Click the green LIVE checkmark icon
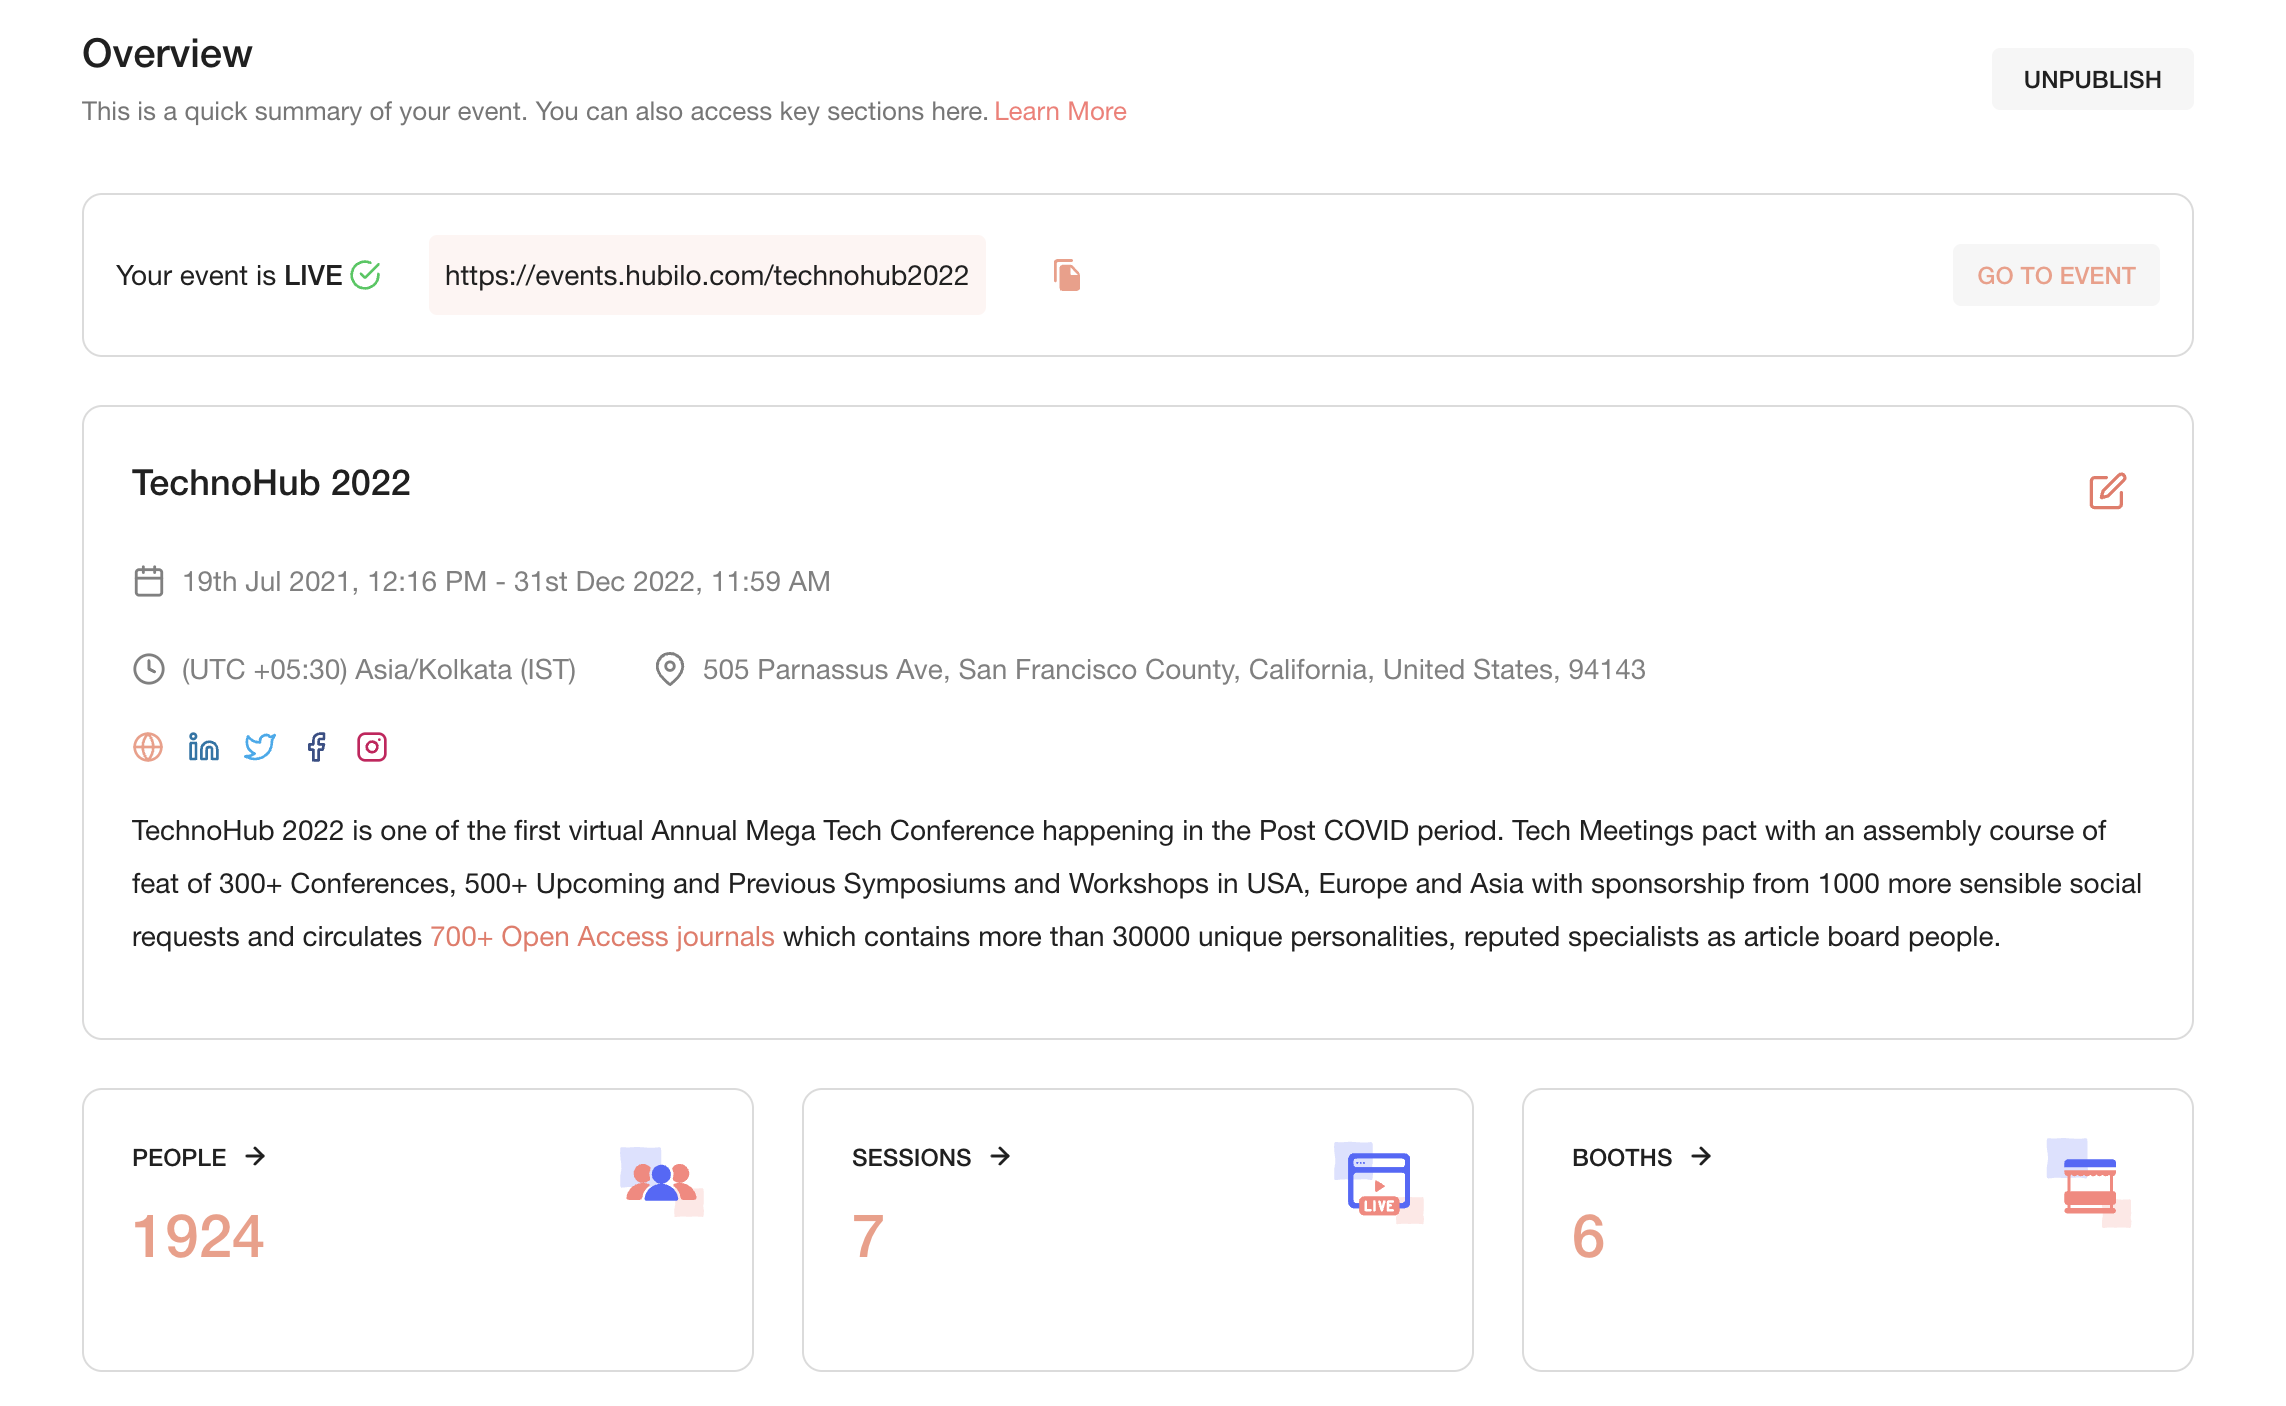Viewport: 2286px width, 1406px height. (366, 275)
